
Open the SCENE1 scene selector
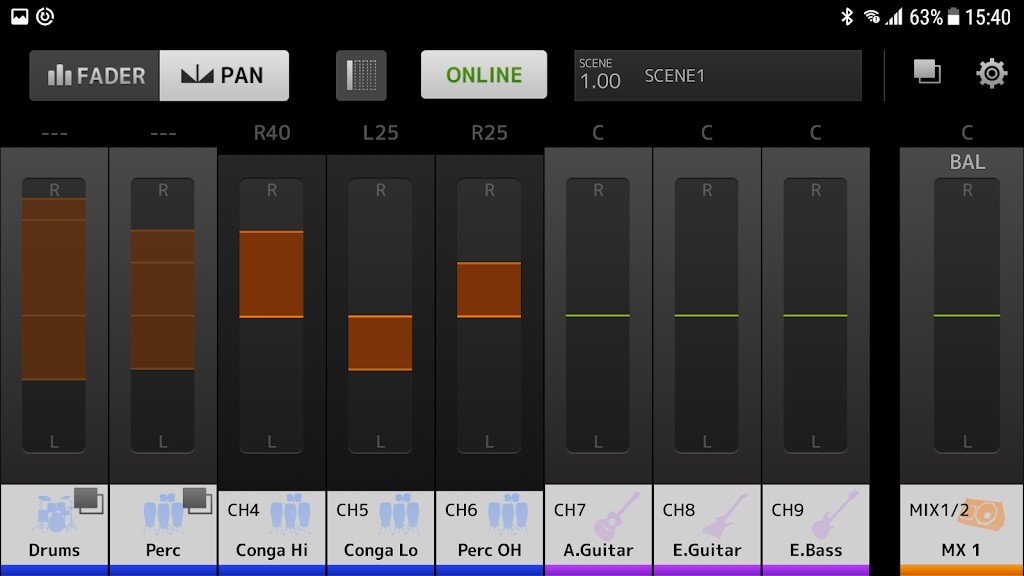coord(716,74)
